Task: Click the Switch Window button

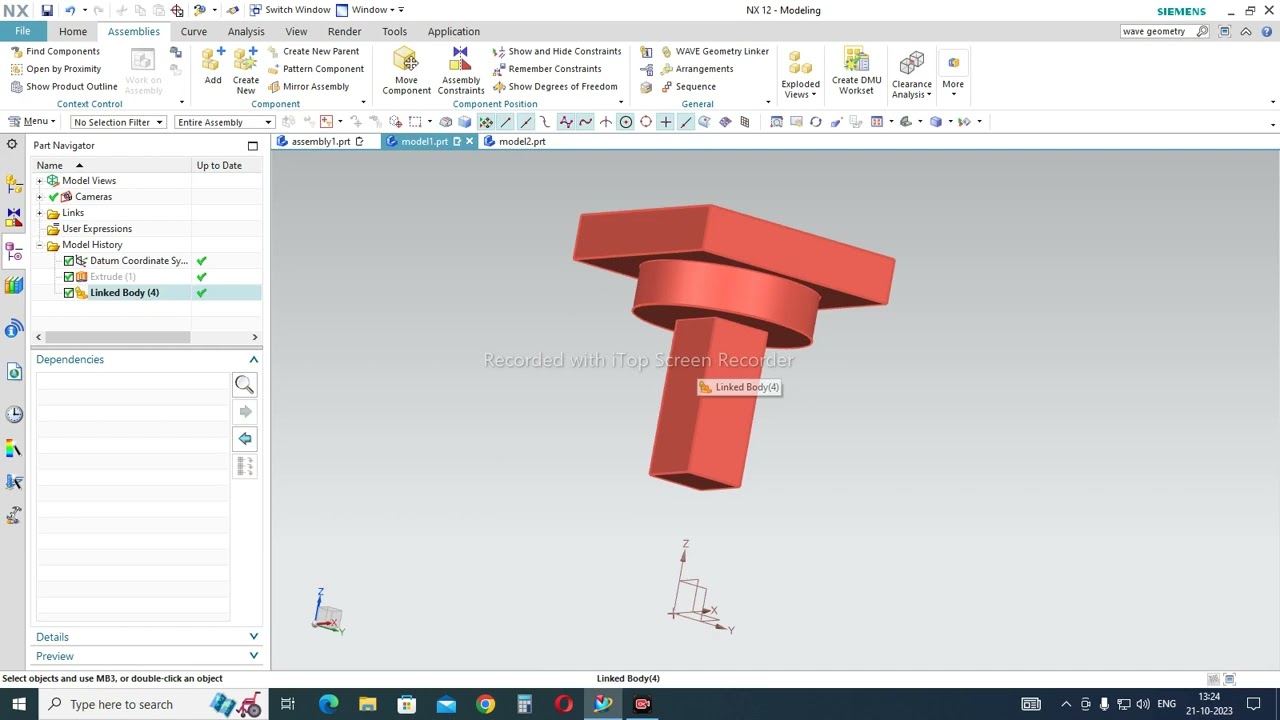Action: (290, 10)
